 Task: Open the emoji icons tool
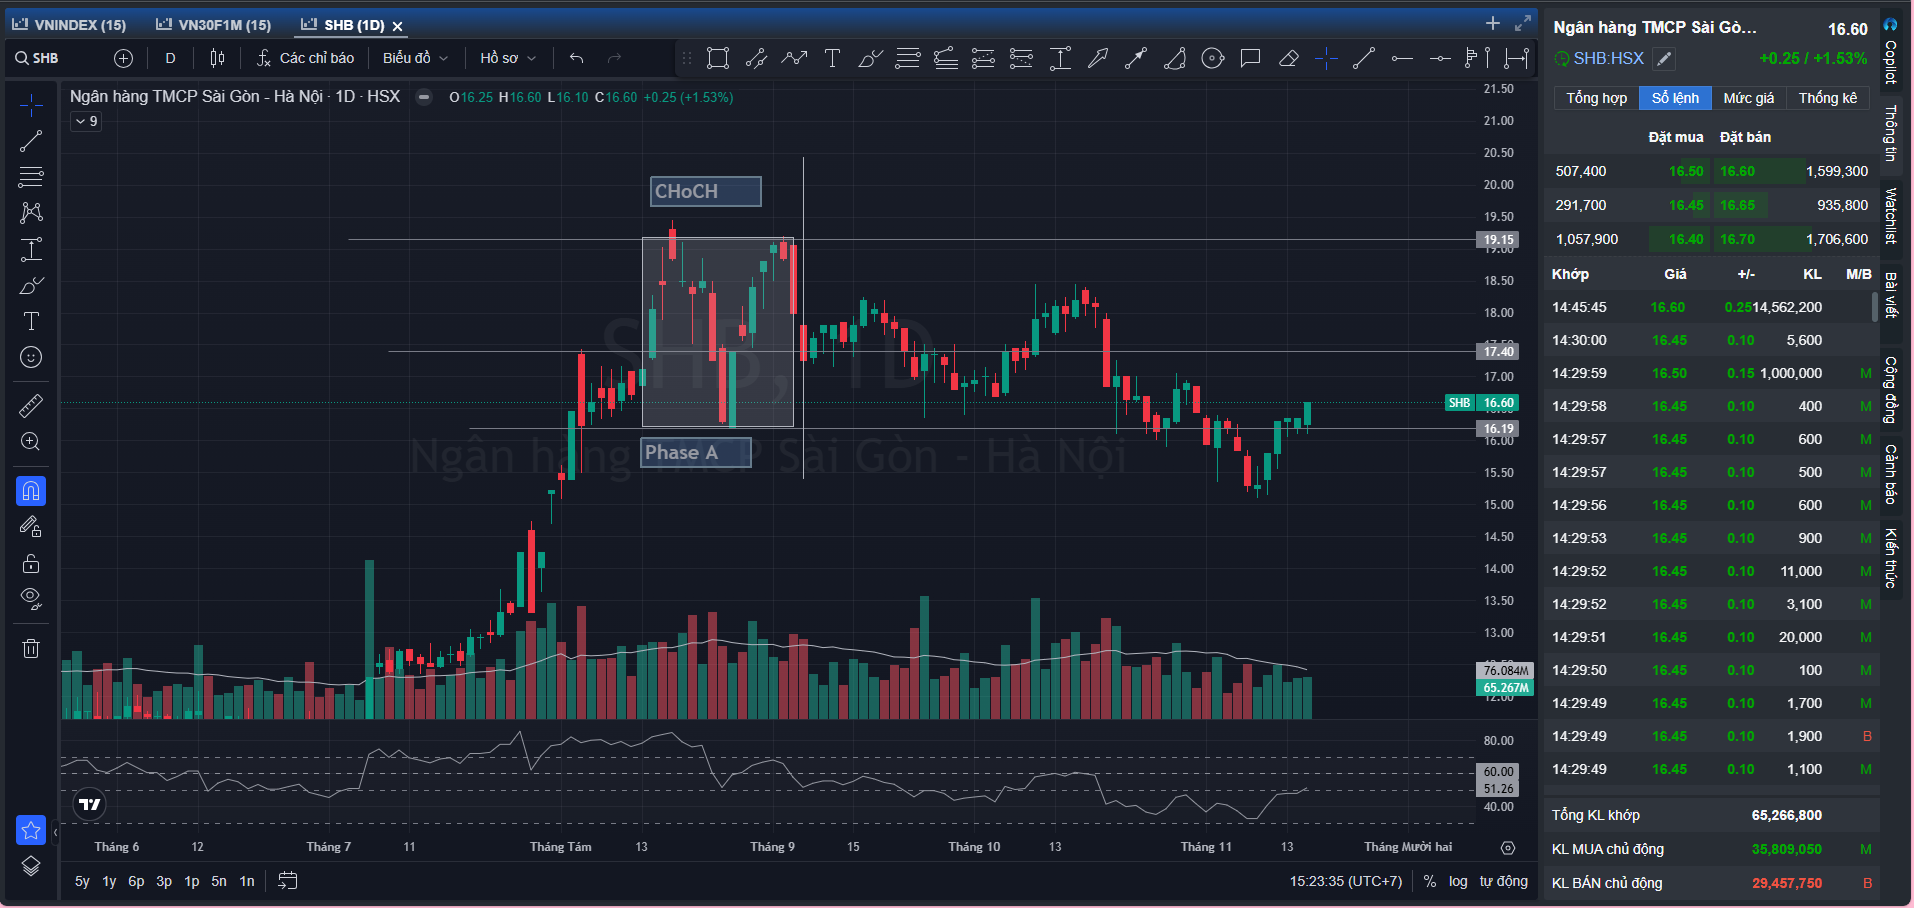tap(31, 357)
